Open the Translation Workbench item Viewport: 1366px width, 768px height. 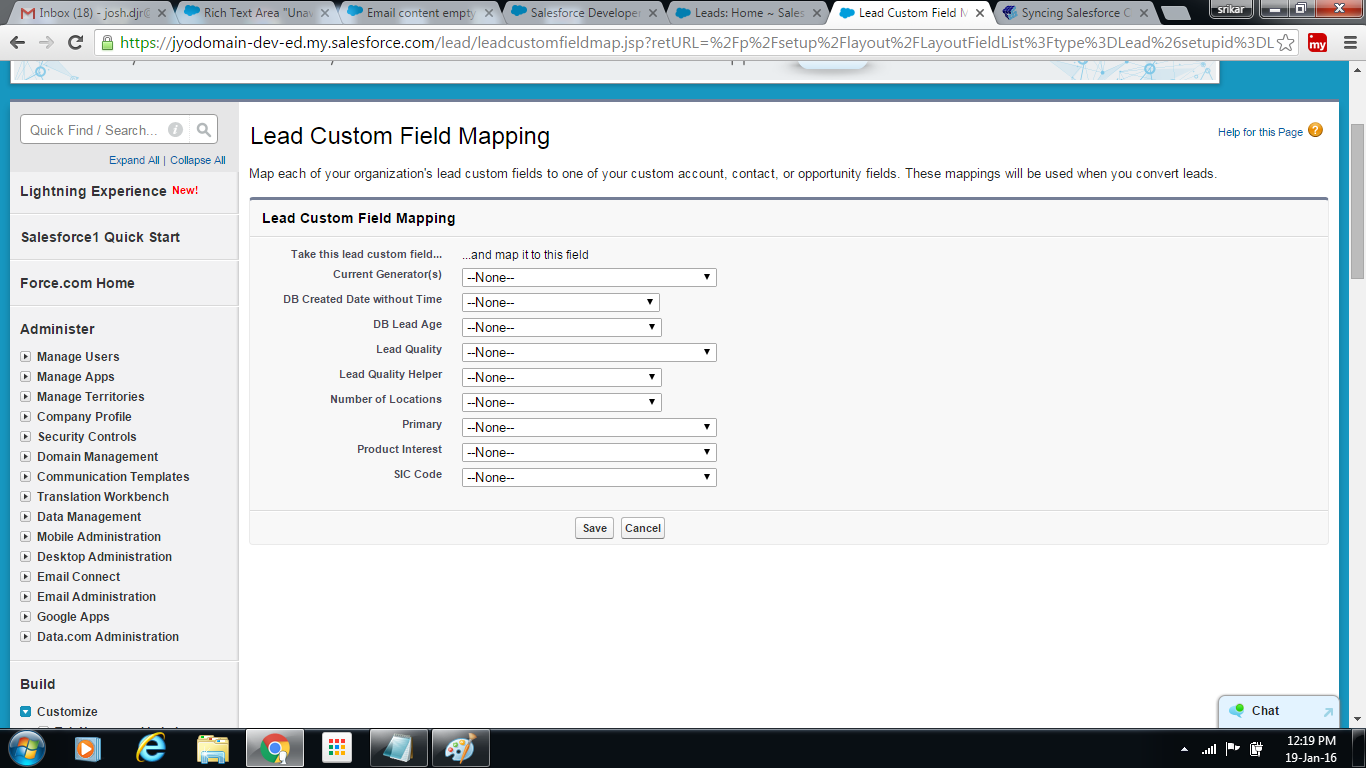tap(103, 497)
